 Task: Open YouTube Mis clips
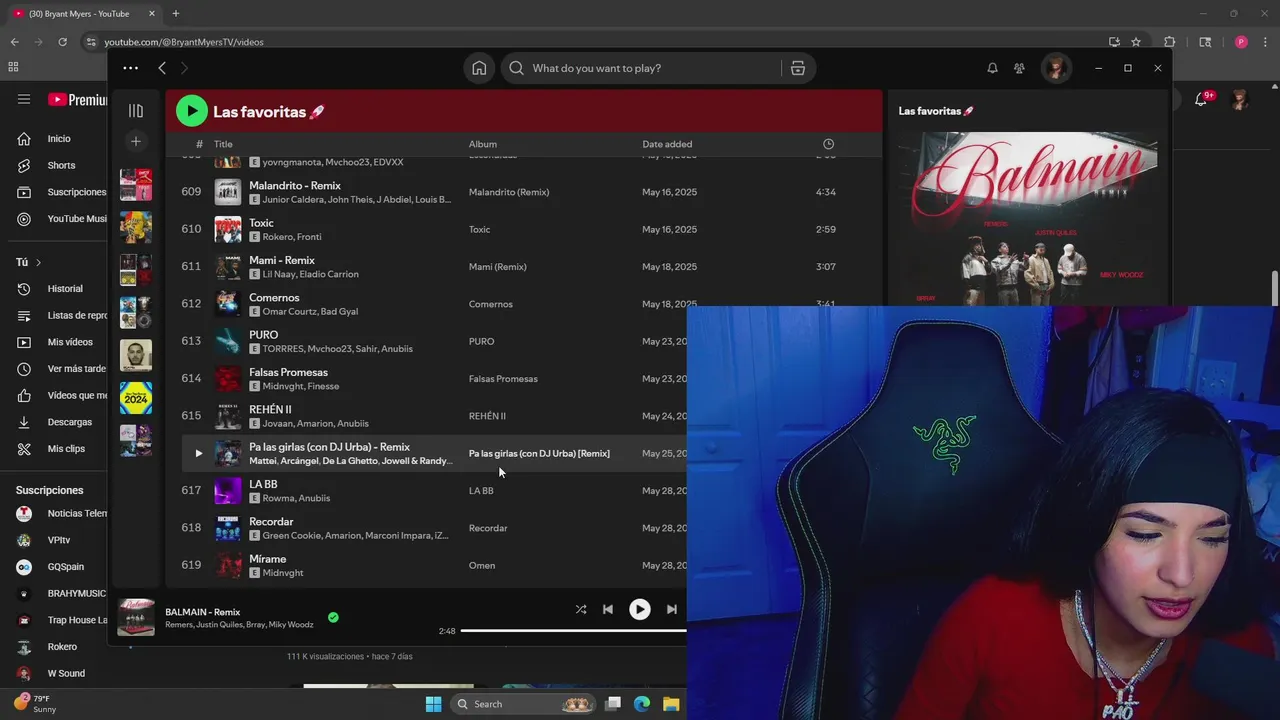pos(65,449)
